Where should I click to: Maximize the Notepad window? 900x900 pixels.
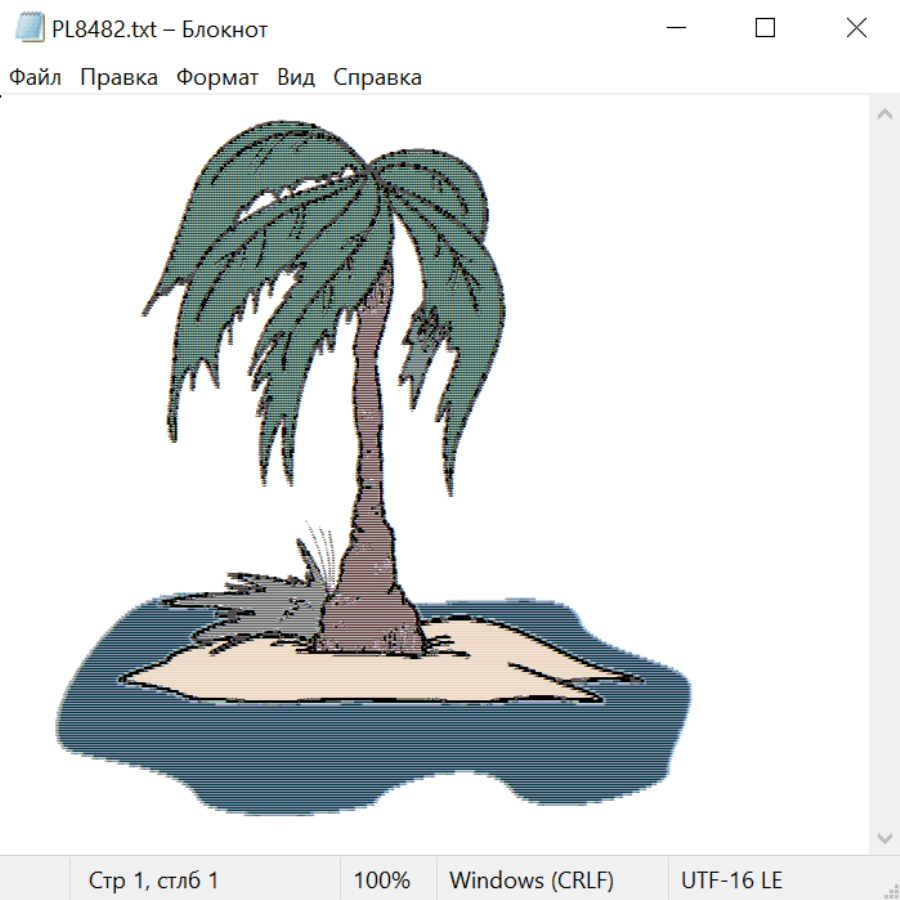(765, 29)
